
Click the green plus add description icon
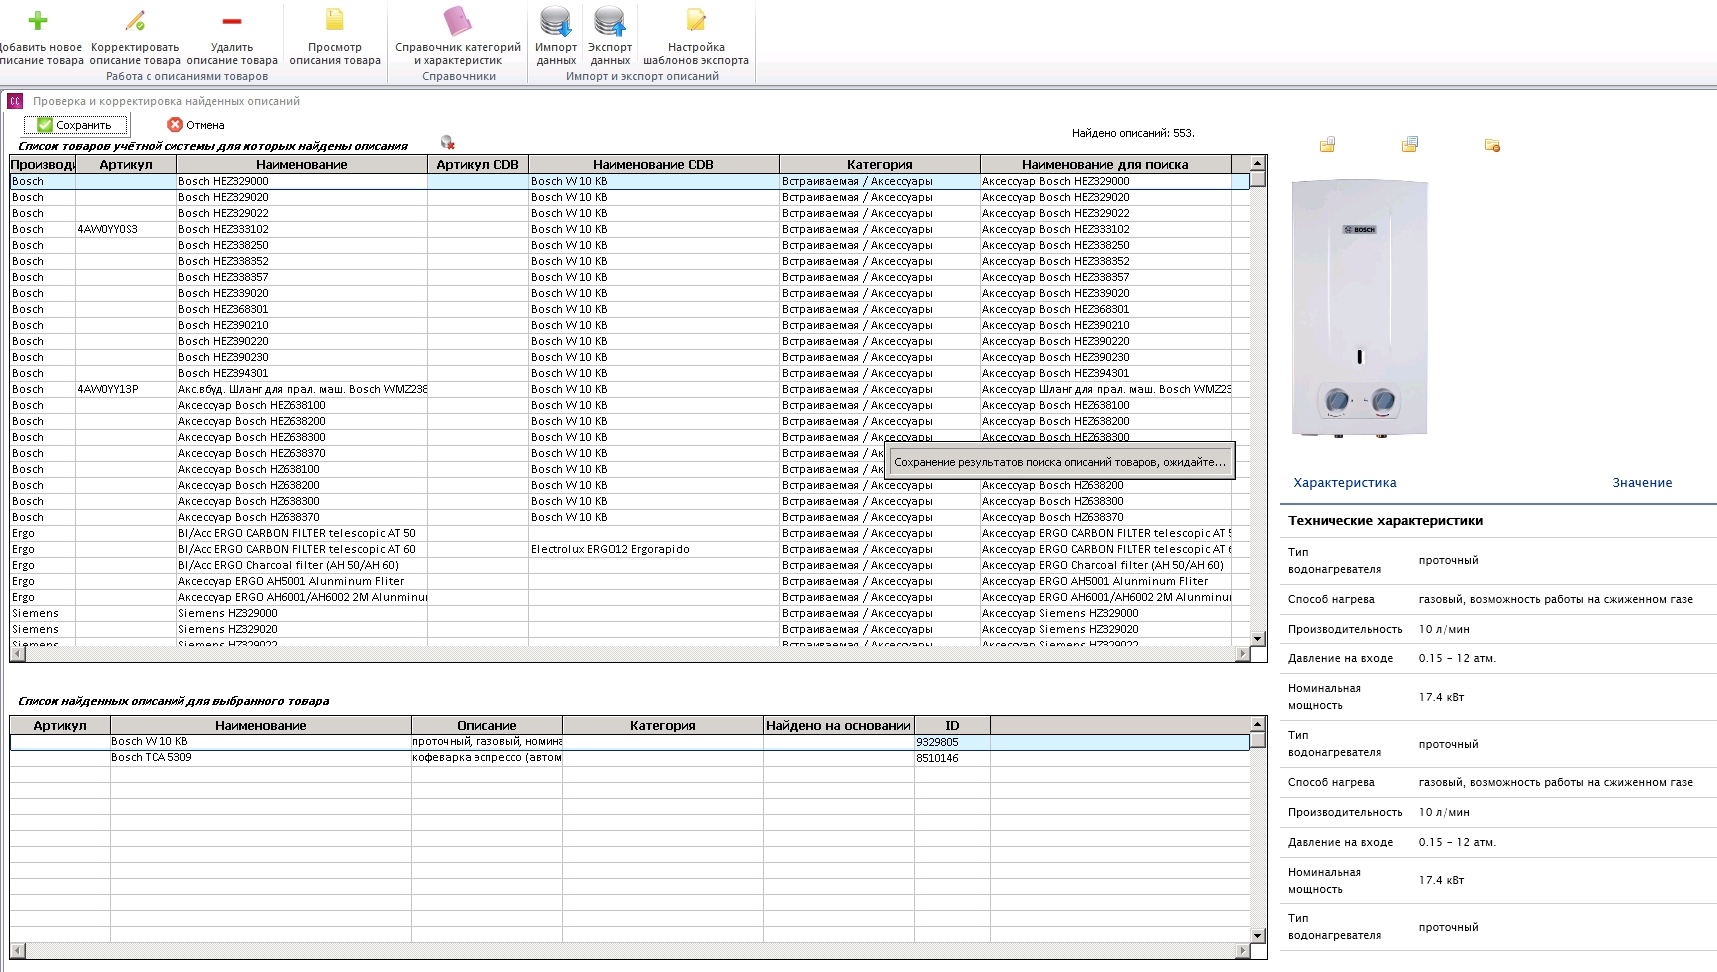(38, 20)
